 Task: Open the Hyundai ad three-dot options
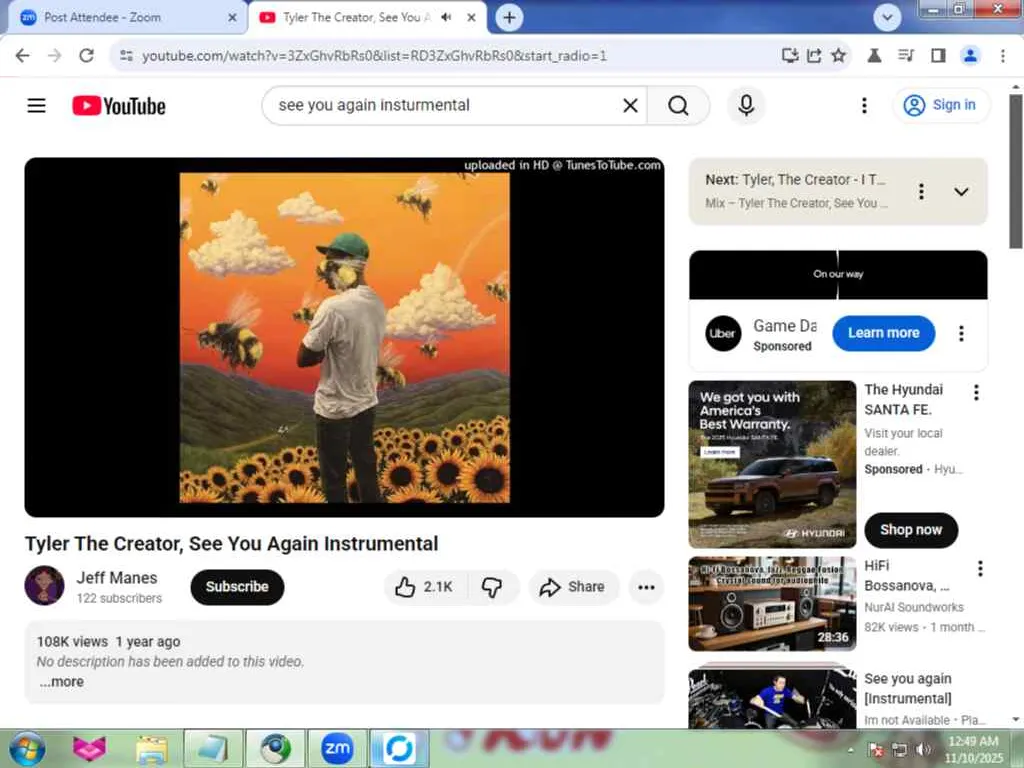tap(976, 392)
